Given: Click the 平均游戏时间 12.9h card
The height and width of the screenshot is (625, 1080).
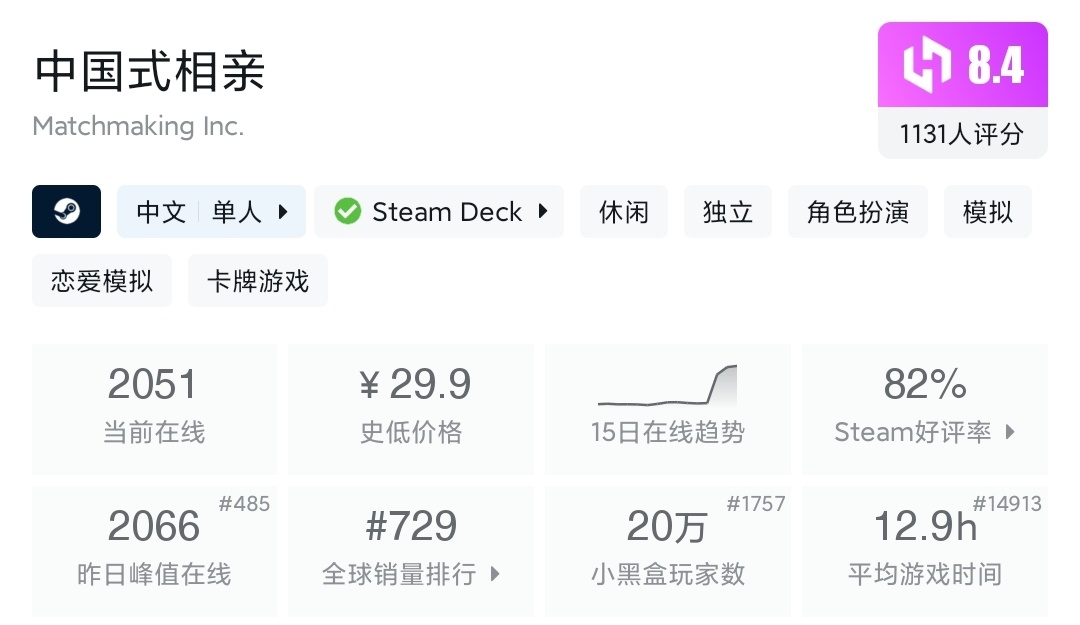Looking at the screenshot, I should pyautogui.click(x=924, y=550).
